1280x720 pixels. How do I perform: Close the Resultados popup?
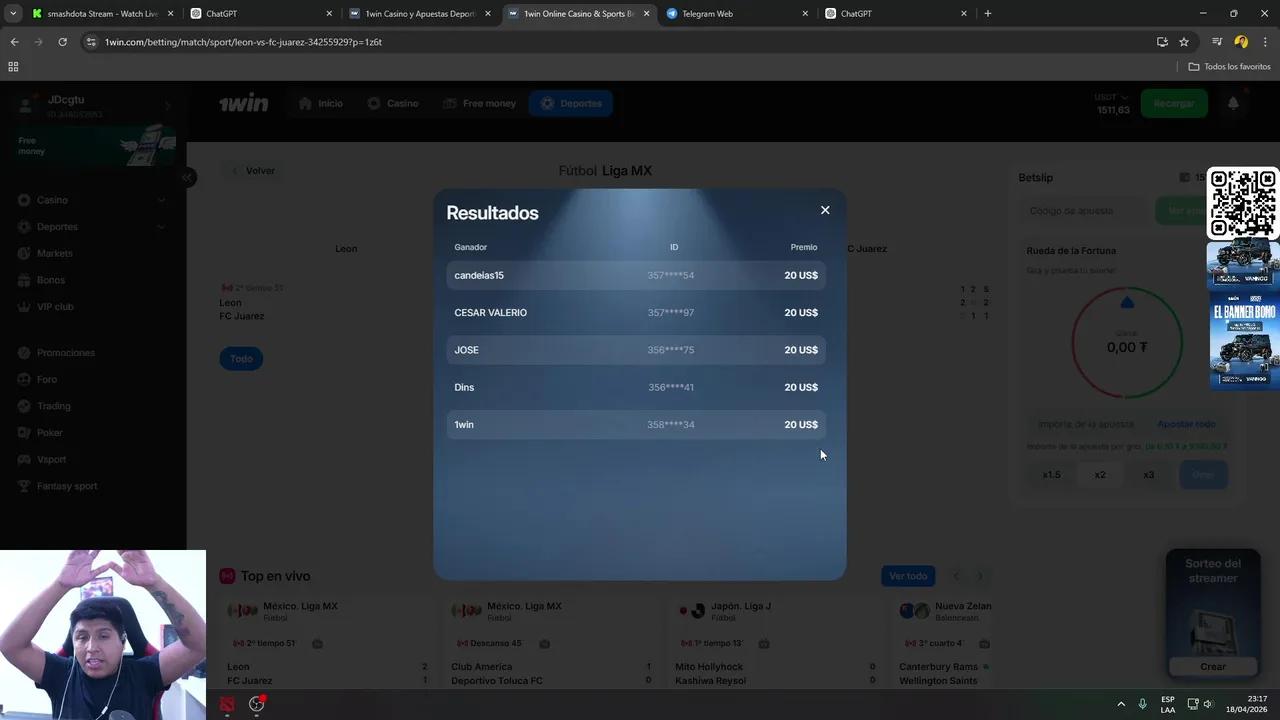pos(825,210)
